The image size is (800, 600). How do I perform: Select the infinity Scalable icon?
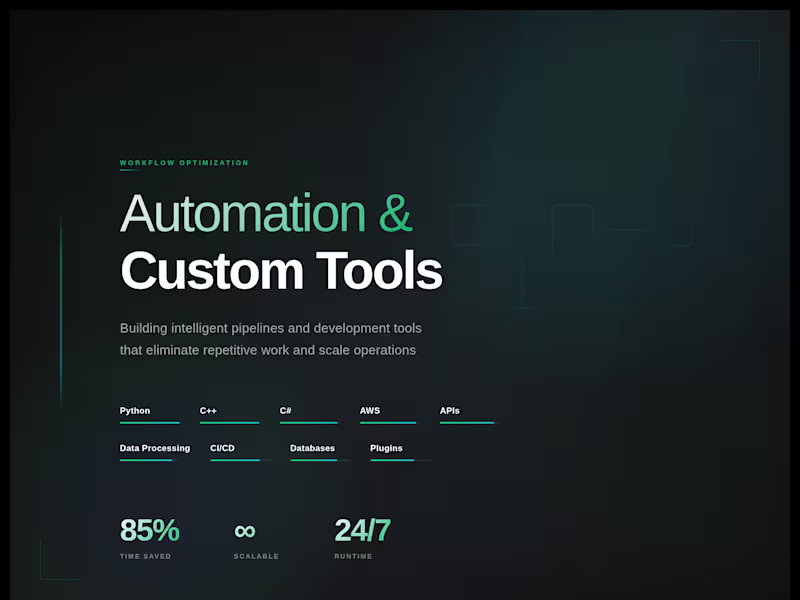(x=246, y=531)
